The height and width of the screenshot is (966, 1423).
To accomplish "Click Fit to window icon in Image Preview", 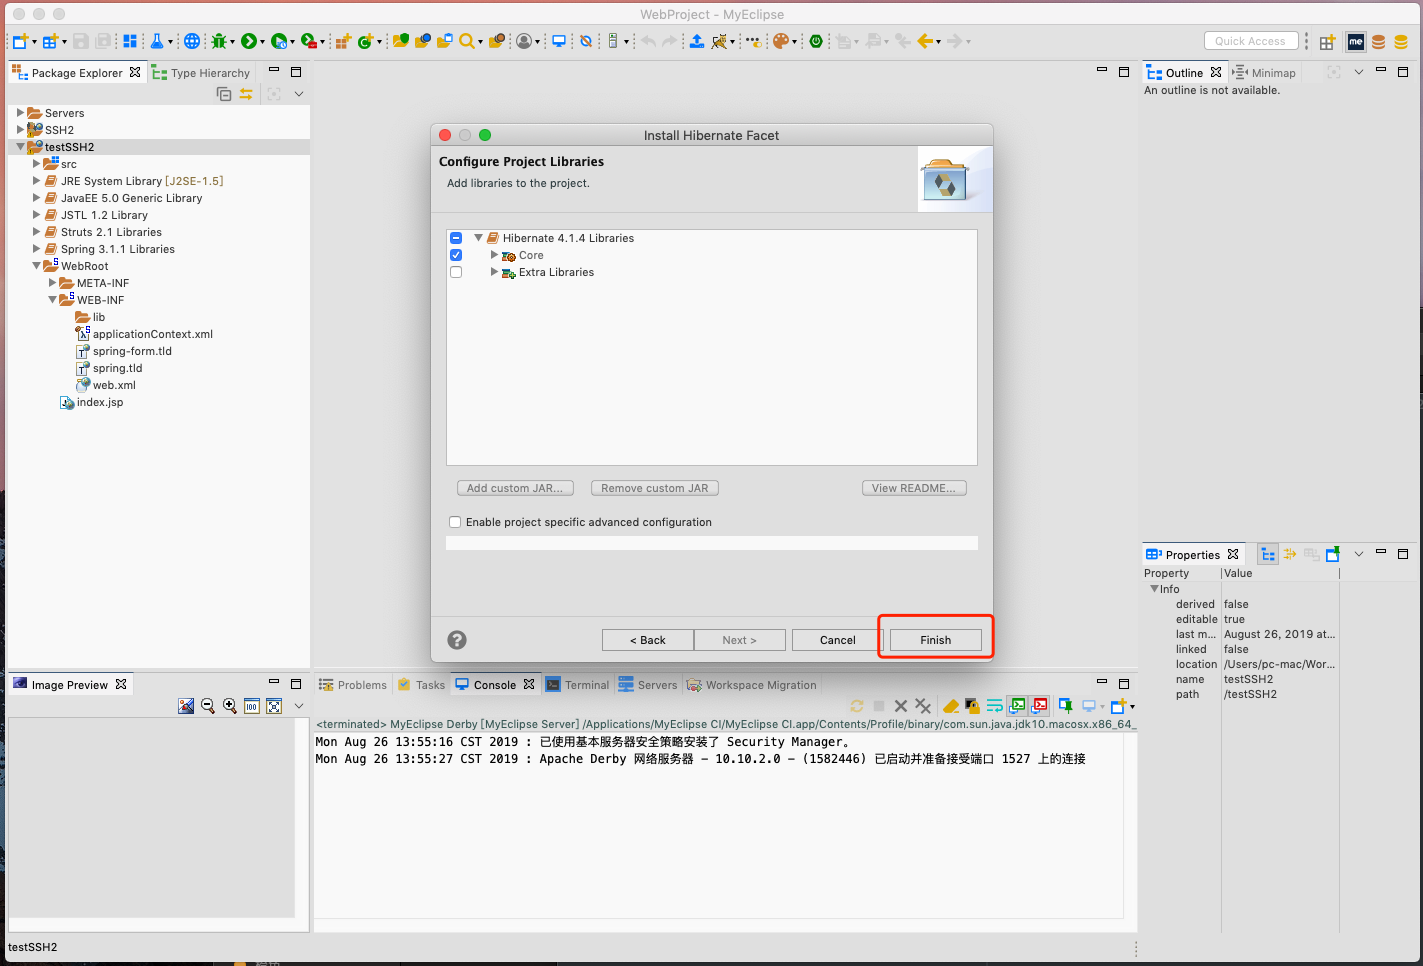I will [274, 706].
